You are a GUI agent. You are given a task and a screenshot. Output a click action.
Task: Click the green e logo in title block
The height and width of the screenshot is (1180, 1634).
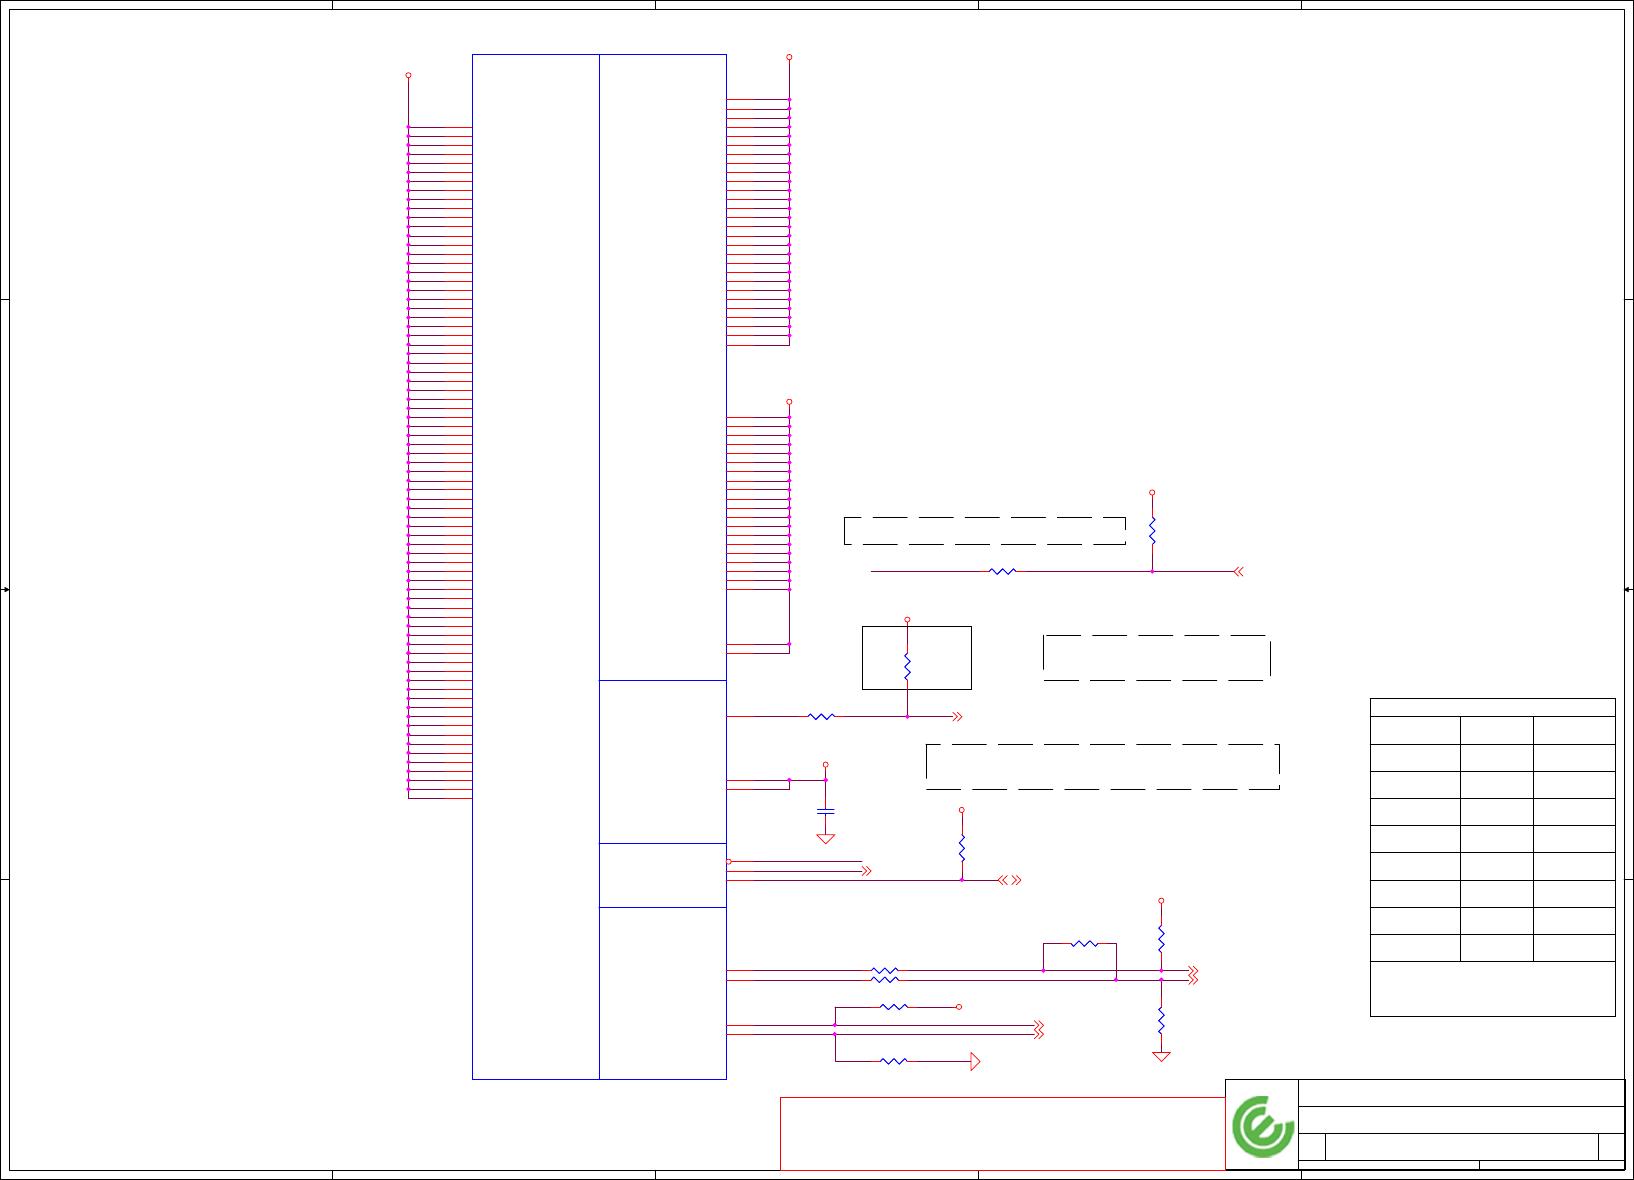coord(1262,1126)
